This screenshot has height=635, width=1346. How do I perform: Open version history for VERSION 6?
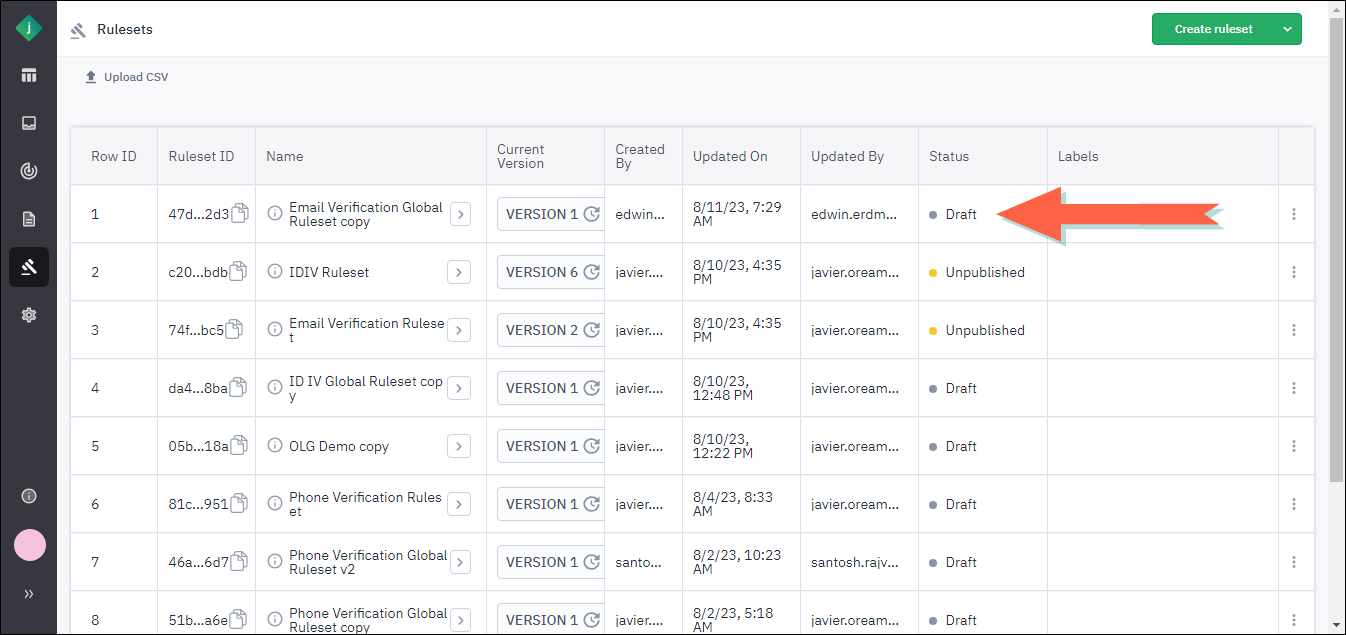coord(591,272)
